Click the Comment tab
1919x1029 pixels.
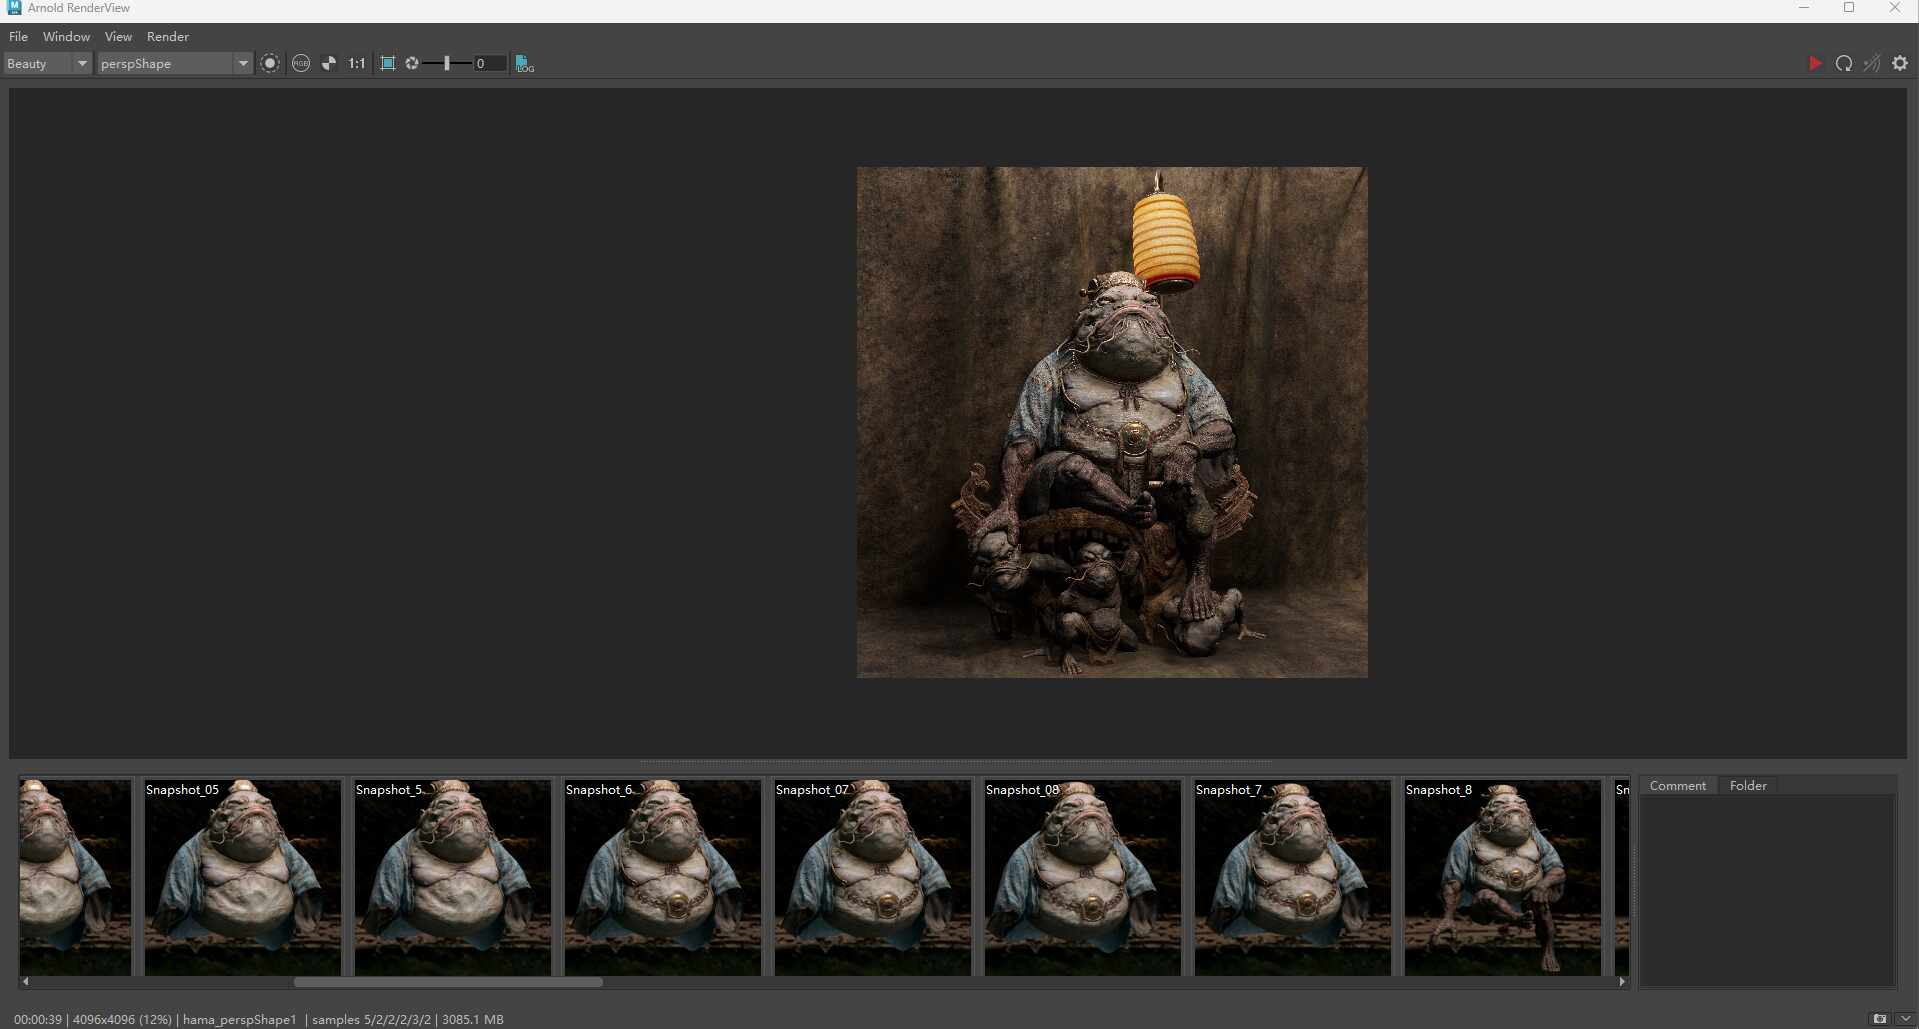1677,786
